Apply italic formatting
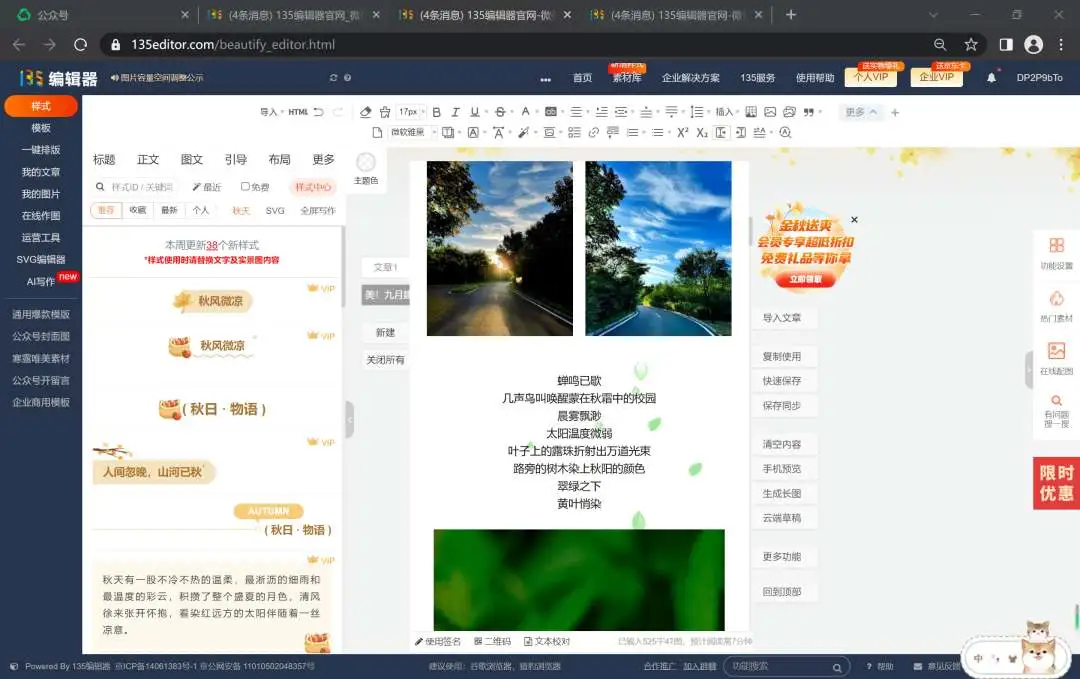 [x=455, y=112]
